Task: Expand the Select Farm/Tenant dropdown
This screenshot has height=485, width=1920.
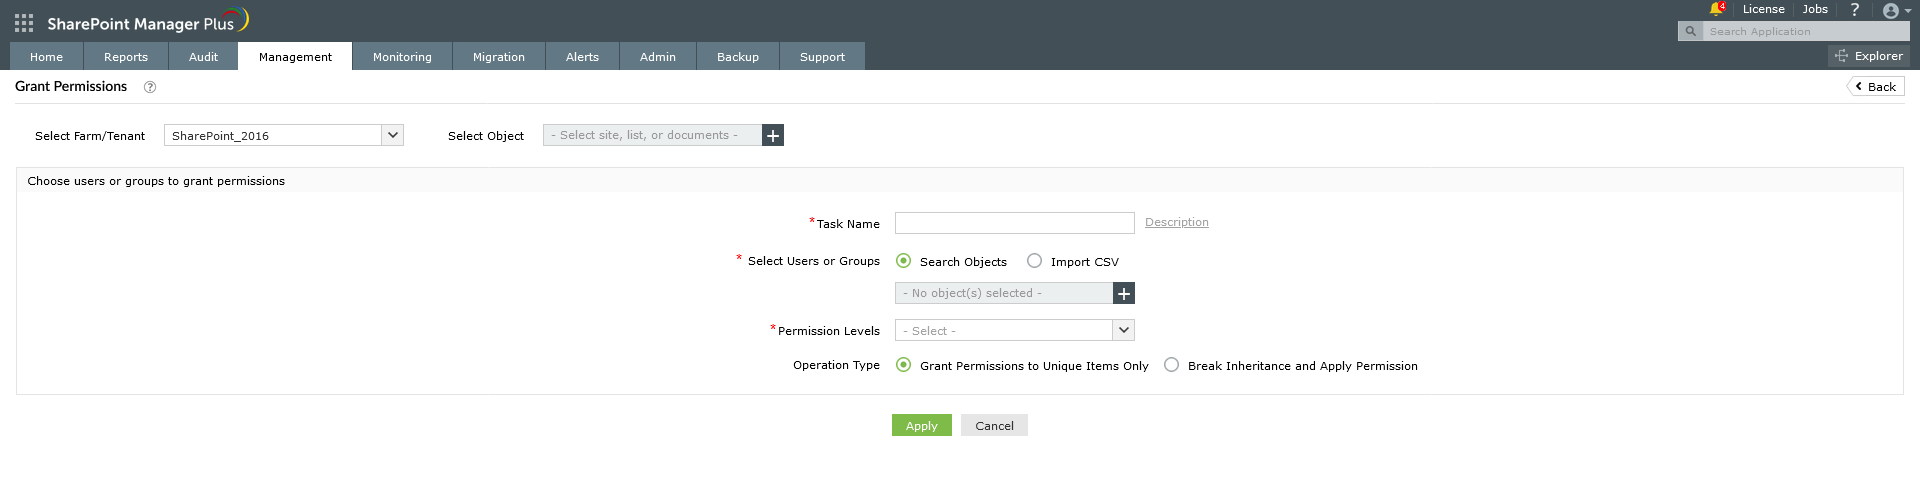Action: 393,135
